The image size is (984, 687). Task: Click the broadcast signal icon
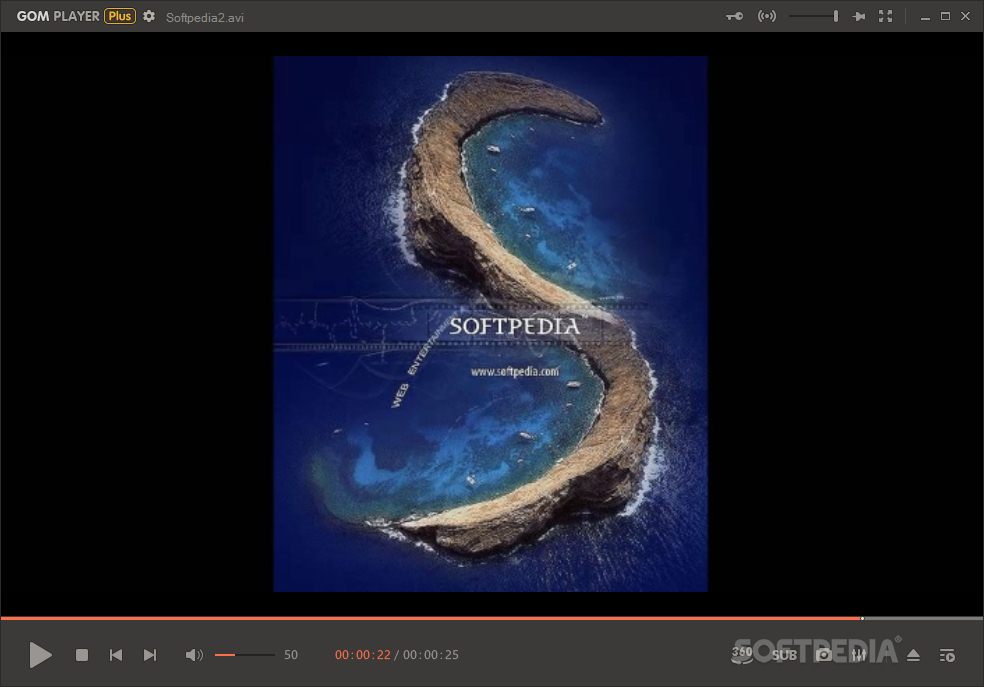tap(767, 16)
